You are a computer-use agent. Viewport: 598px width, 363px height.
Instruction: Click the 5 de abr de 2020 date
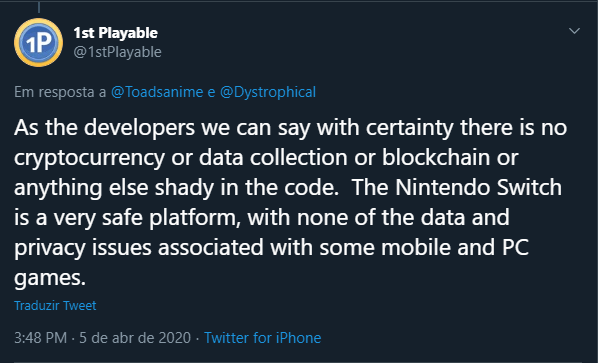pyautogui.click(x=135, y=338)
